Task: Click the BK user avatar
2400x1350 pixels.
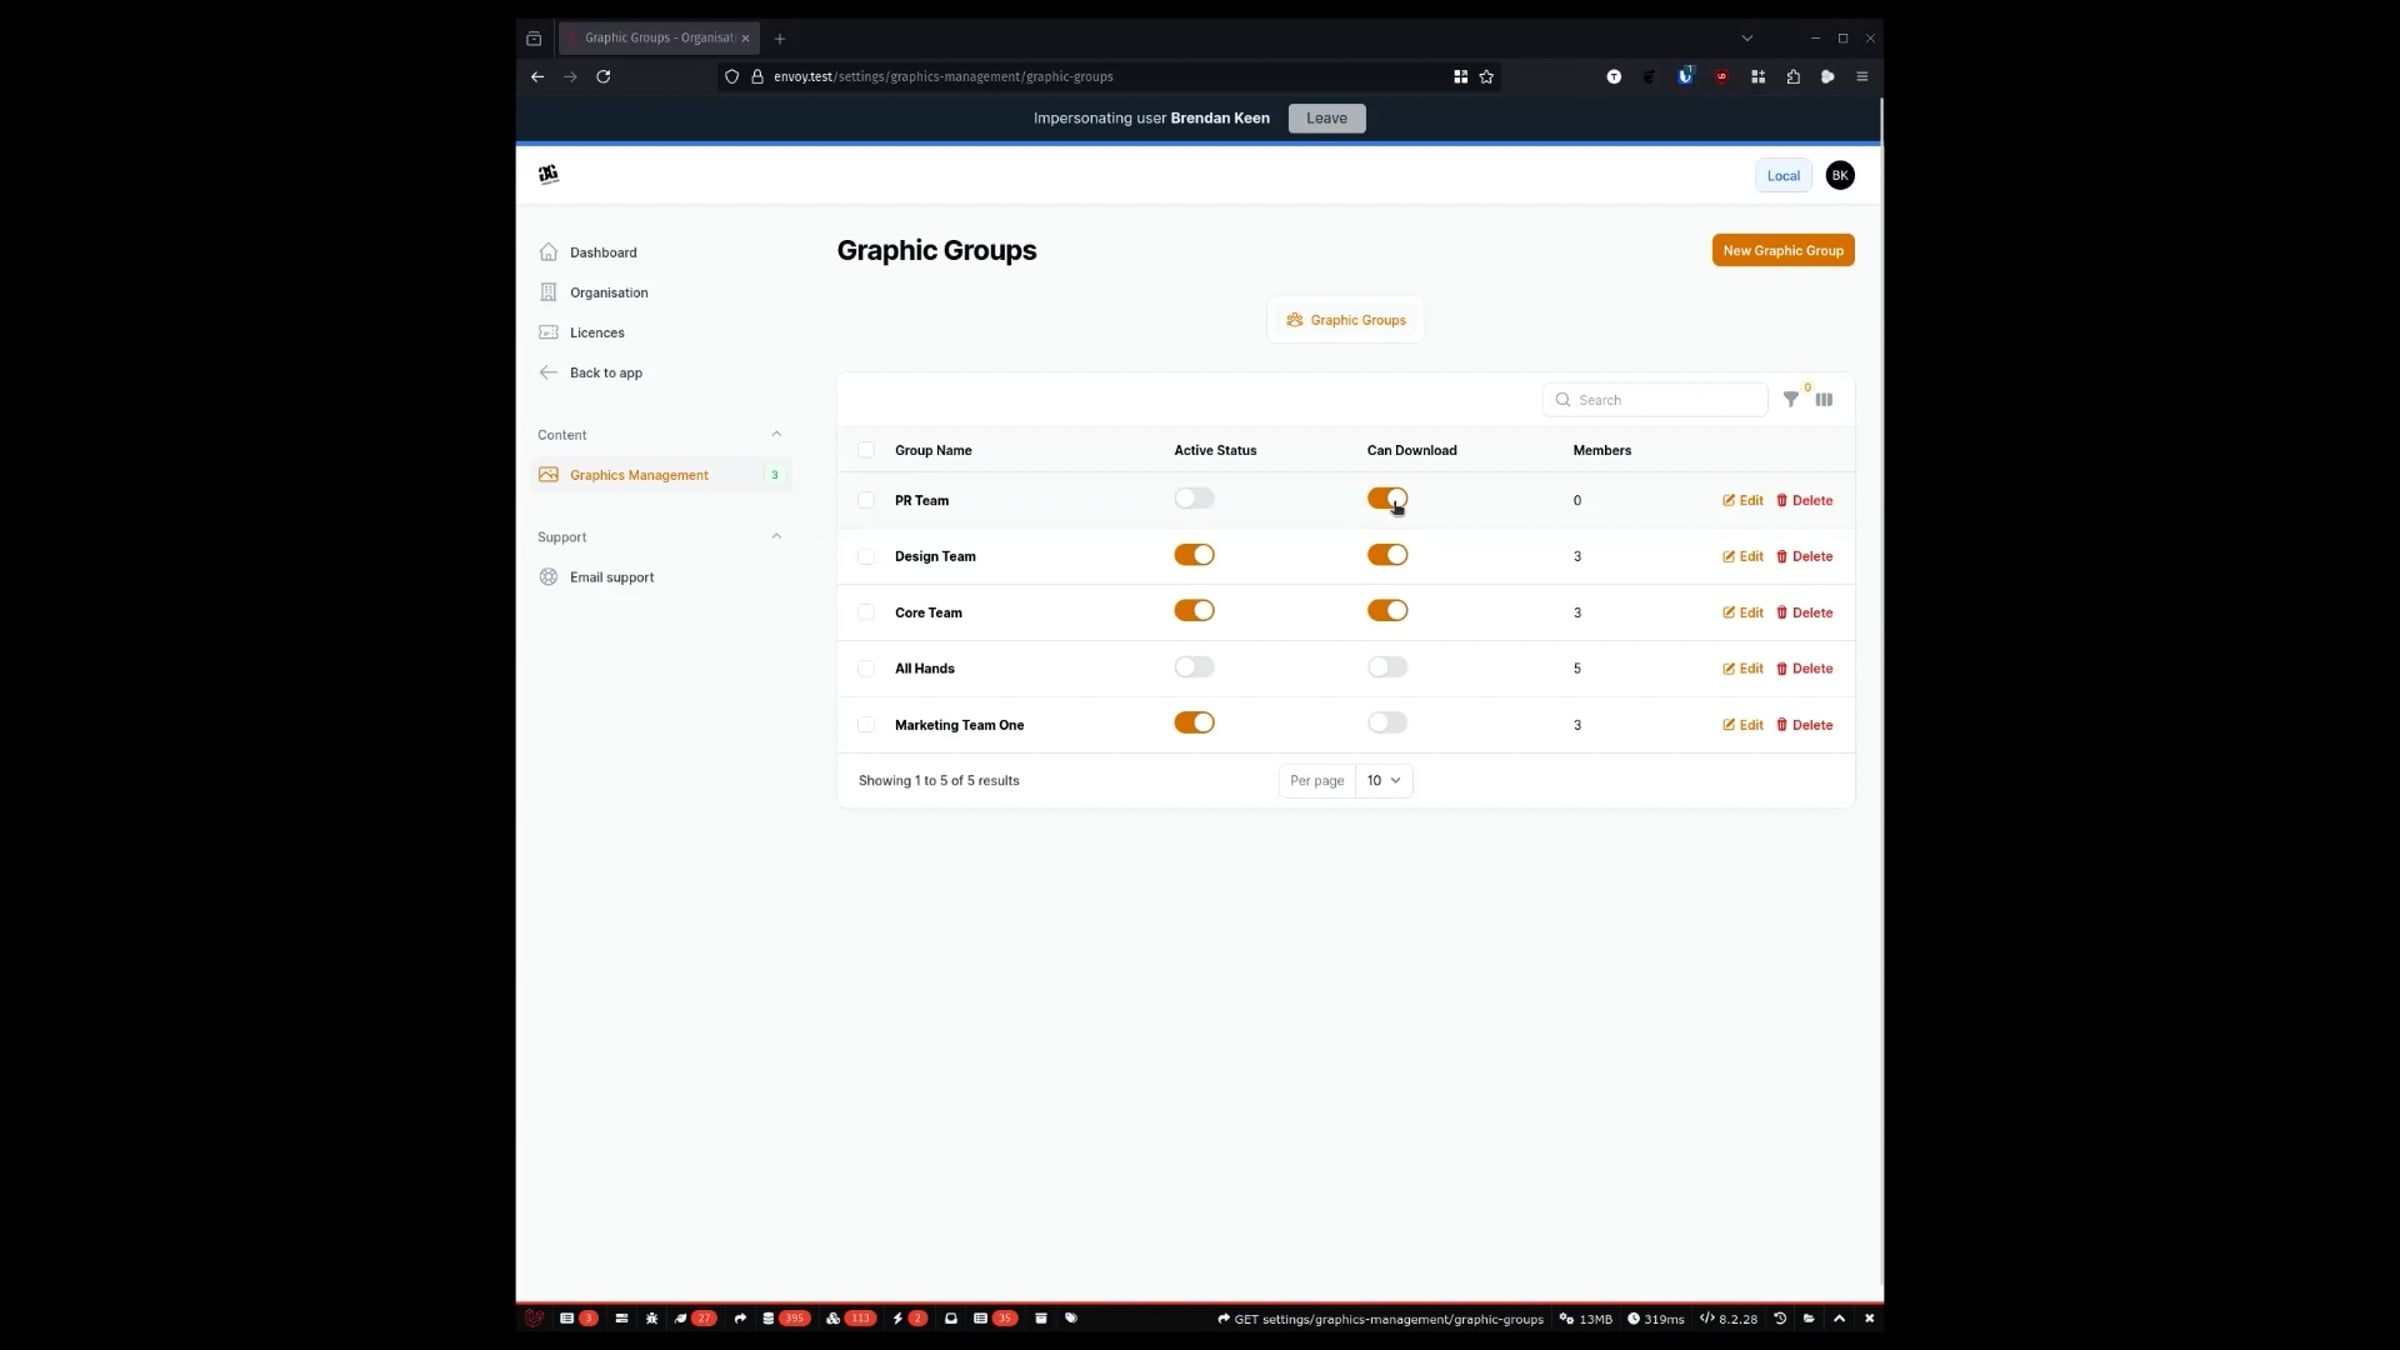Action: pos(1840,175)
